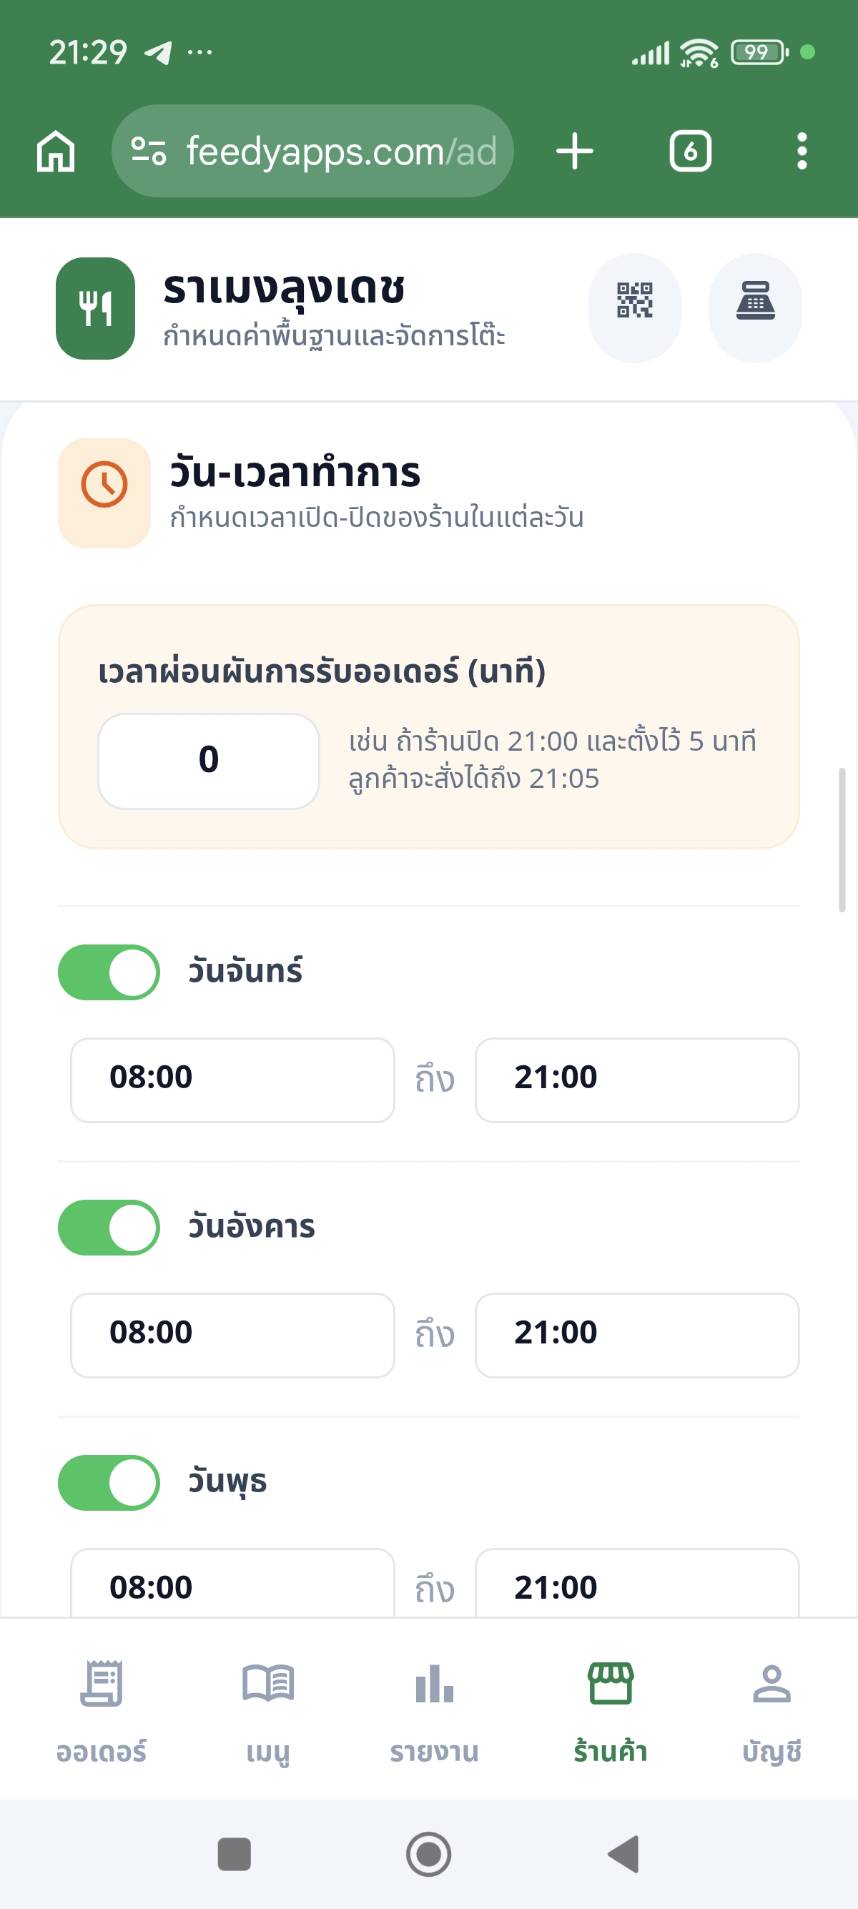Show open tabs switcher
858x1909 pixels.
[x=690, y=152]
